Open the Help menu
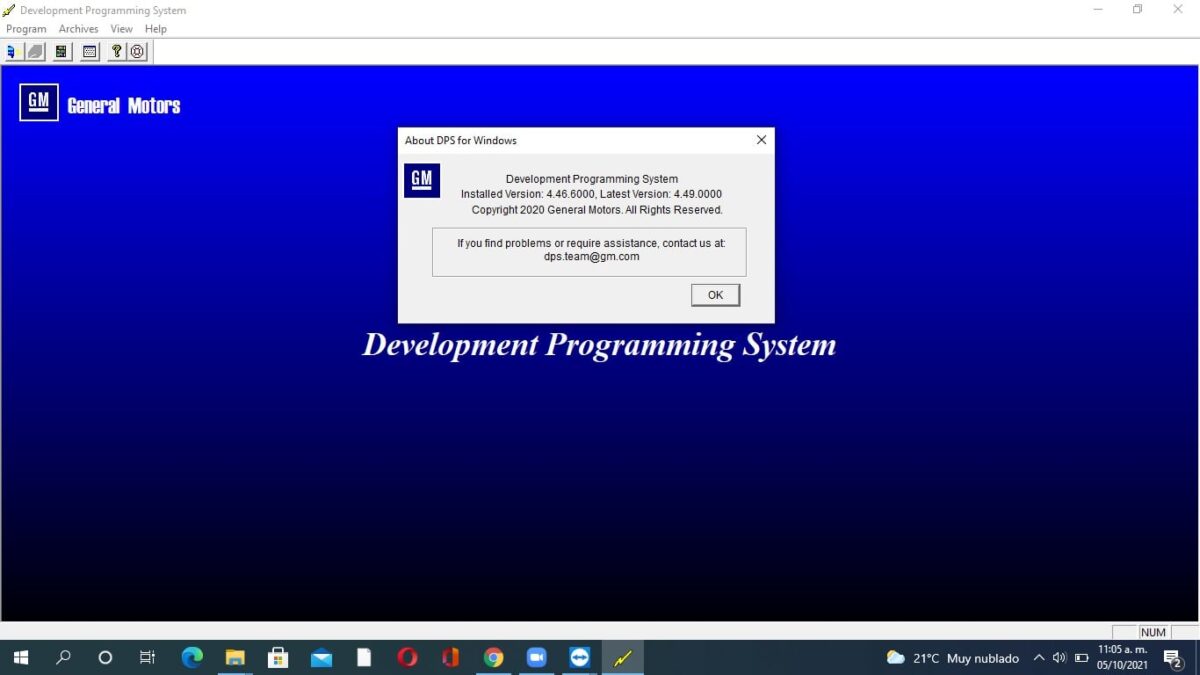This screenshot has width=1200, height=675. click(x=156, y=29)
